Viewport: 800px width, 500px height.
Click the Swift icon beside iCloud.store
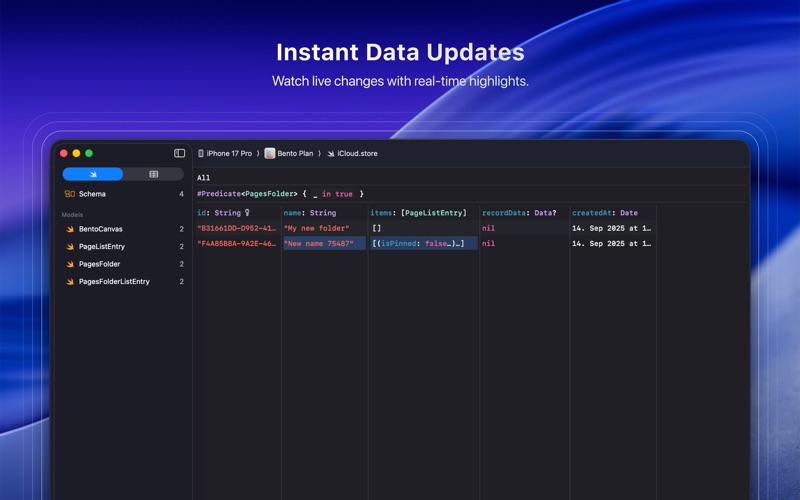click(331, 153)
